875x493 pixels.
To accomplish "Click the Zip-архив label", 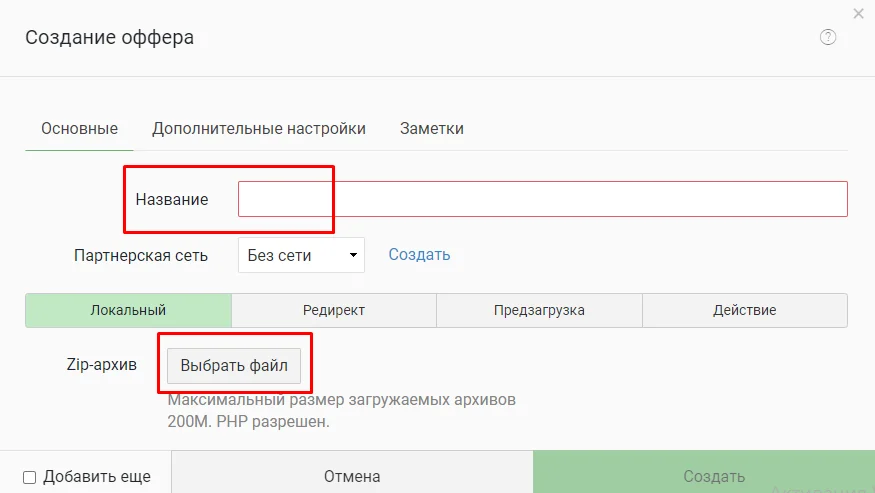I will click(101, 365).
